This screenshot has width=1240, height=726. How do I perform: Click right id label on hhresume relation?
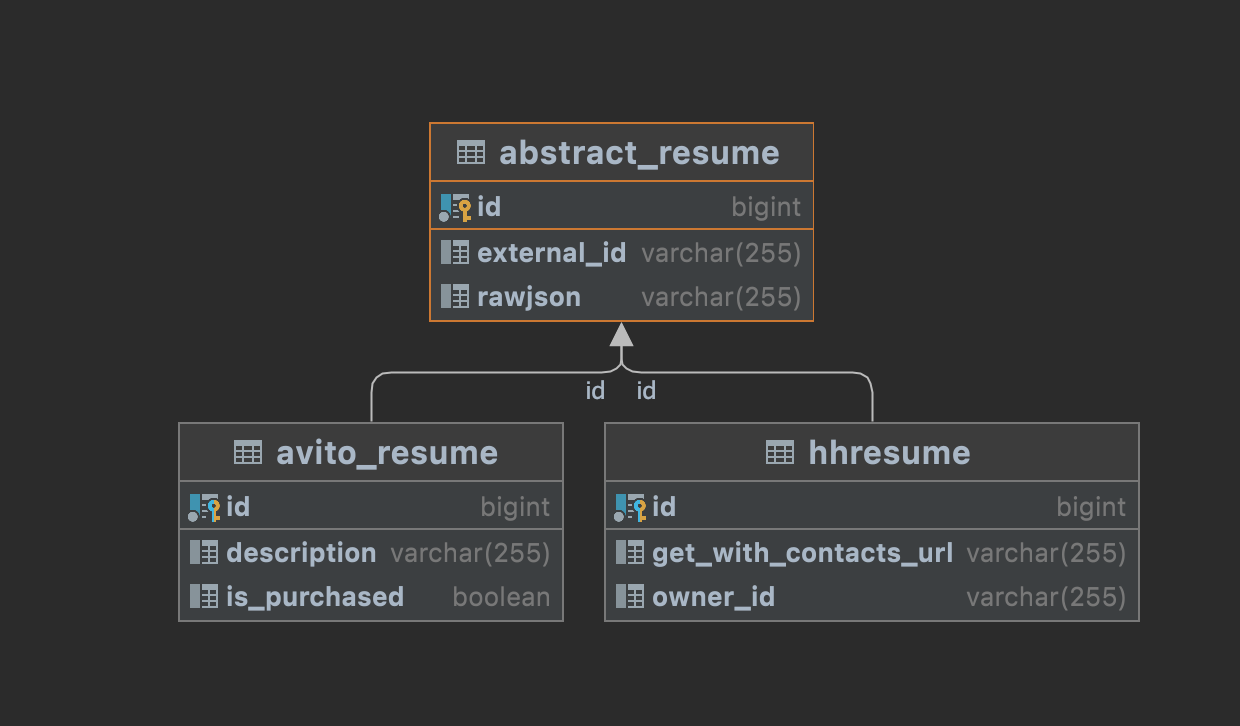click(x=646, y=391)
